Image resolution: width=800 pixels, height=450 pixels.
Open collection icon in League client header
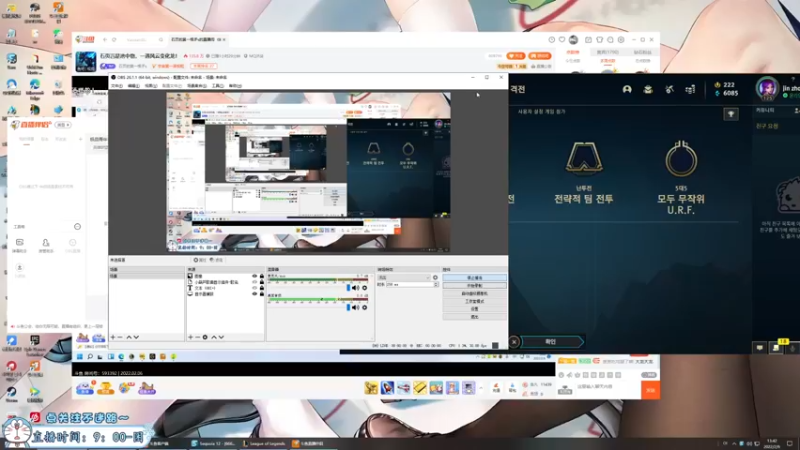tap(648, 89)
